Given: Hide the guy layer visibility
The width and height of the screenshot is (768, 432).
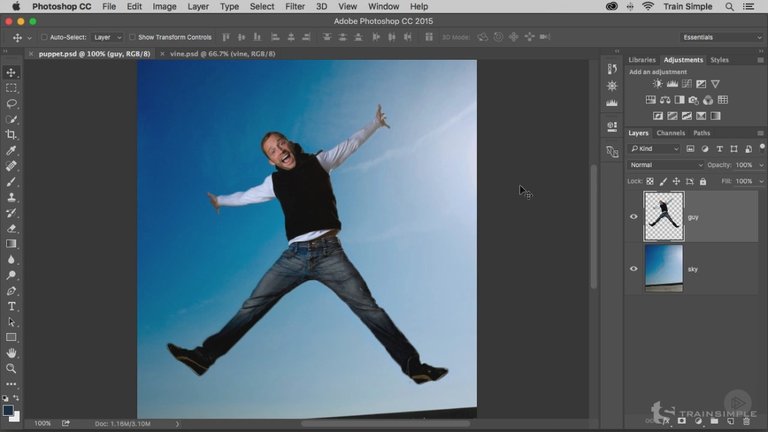Looking at the screenshot, I should pos(633,216).
